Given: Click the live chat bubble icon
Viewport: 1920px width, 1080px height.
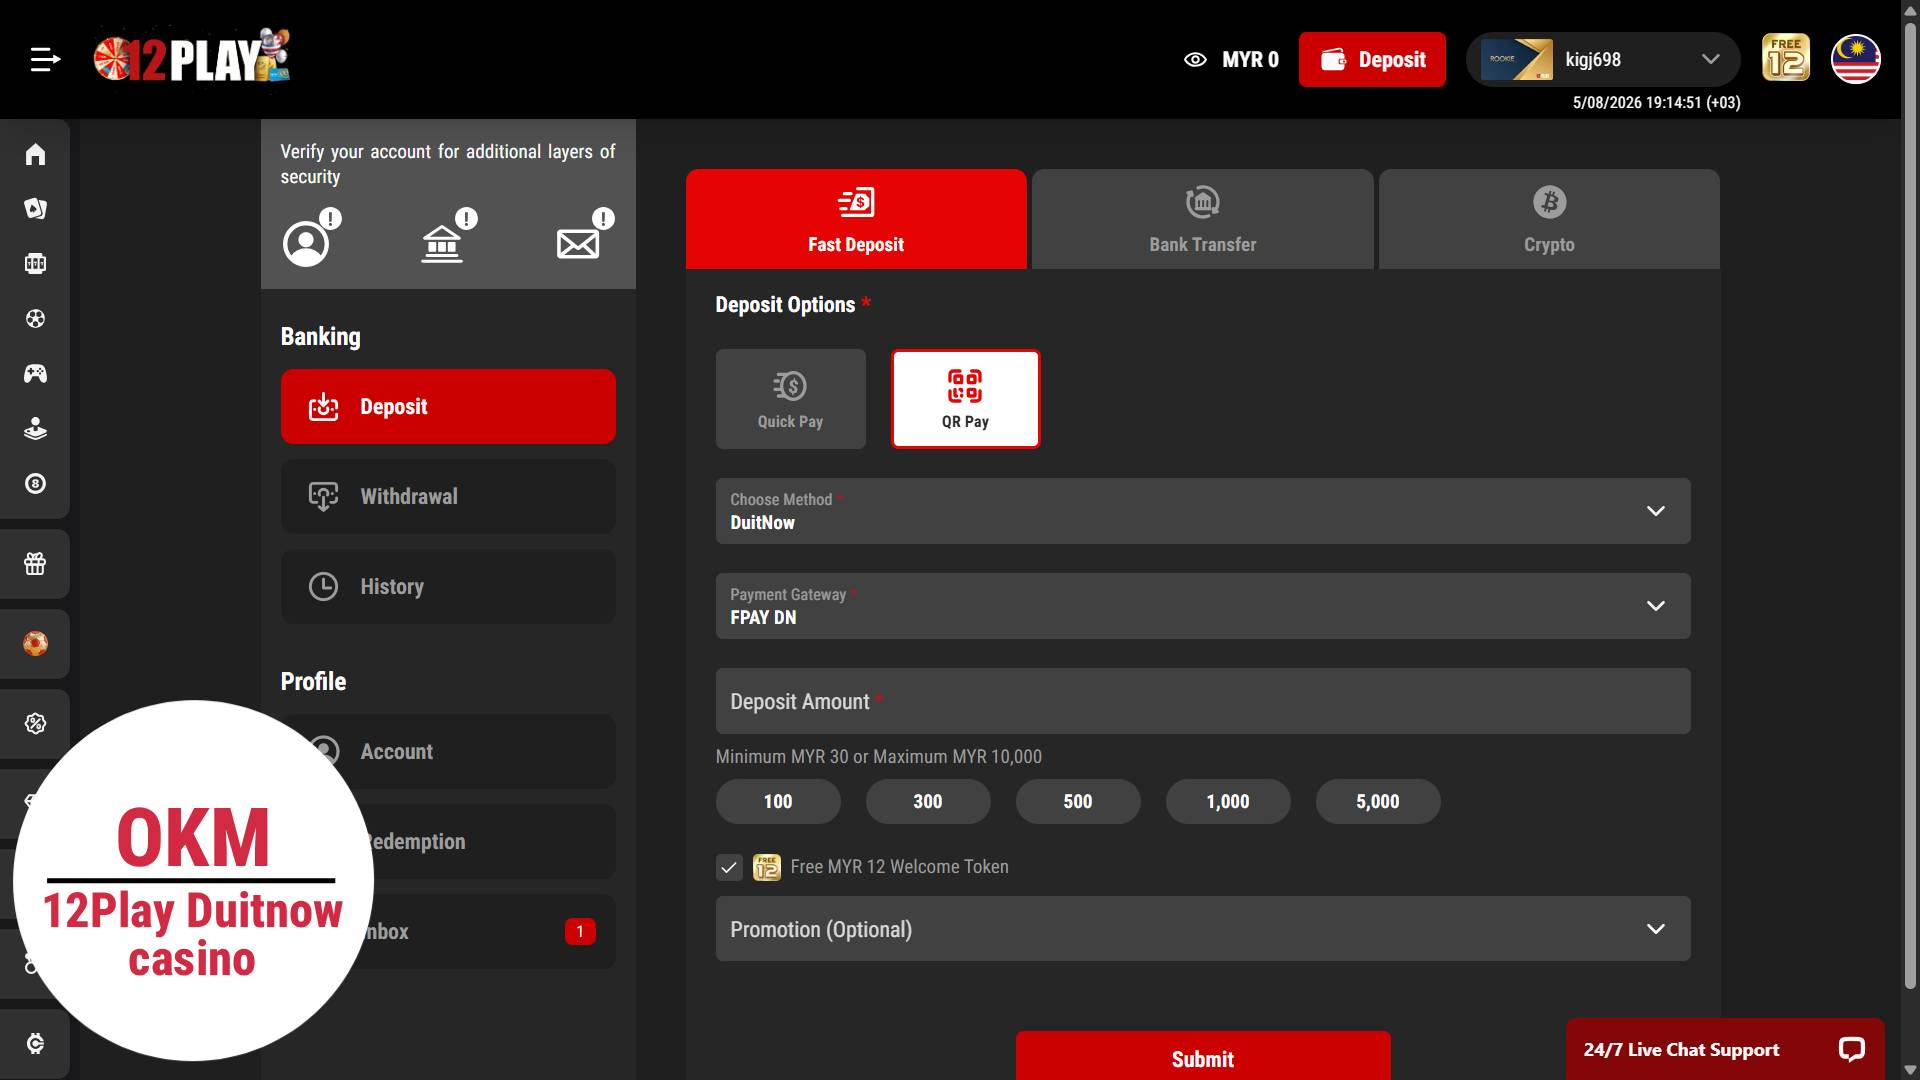Looking at the screenshot, I should [x=1852, y=1049].
